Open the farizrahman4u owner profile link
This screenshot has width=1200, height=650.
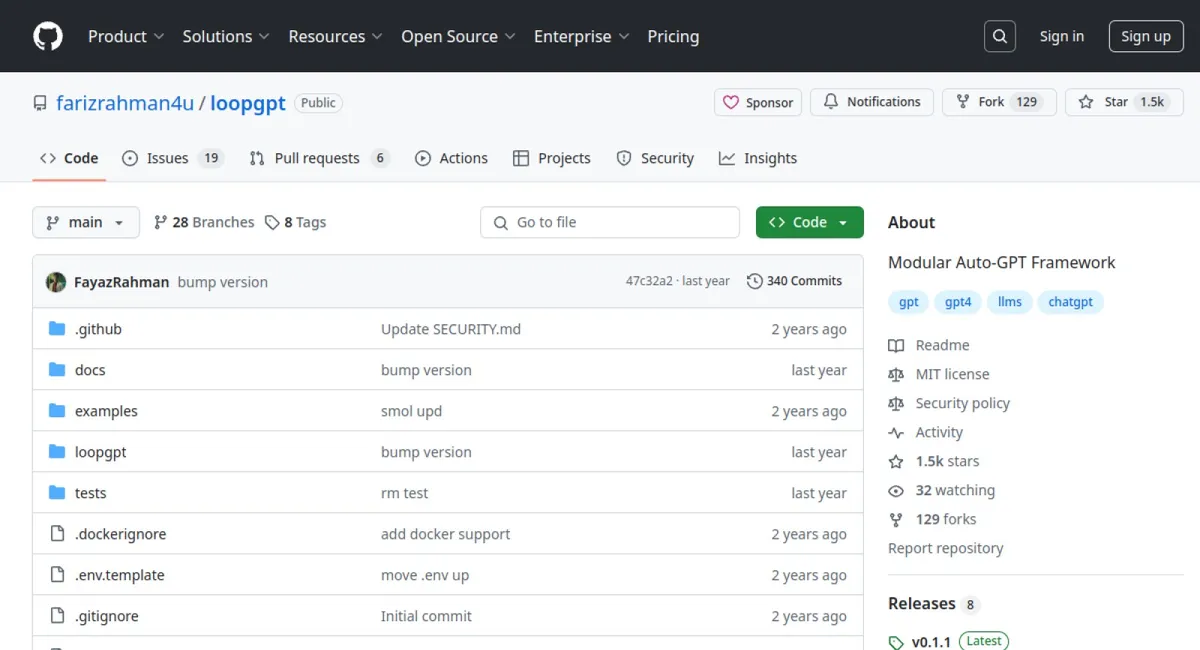[125, 103]
